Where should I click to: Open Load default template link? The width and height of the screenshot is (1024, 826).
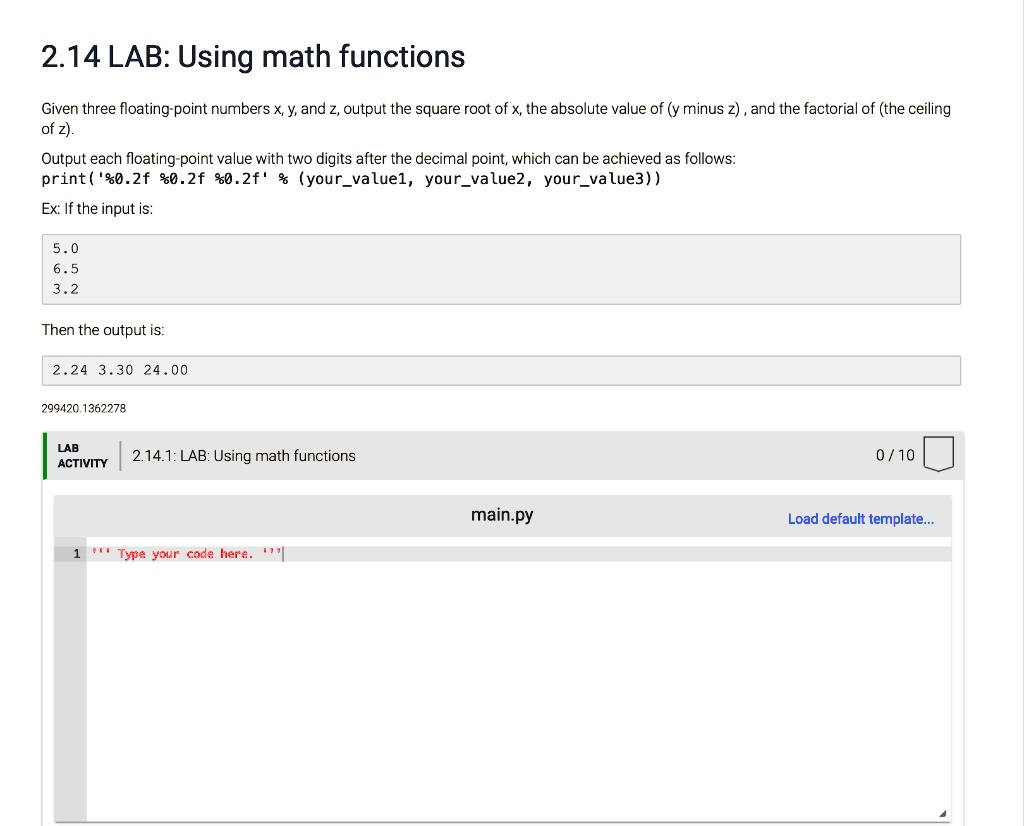tap(861, 518)
